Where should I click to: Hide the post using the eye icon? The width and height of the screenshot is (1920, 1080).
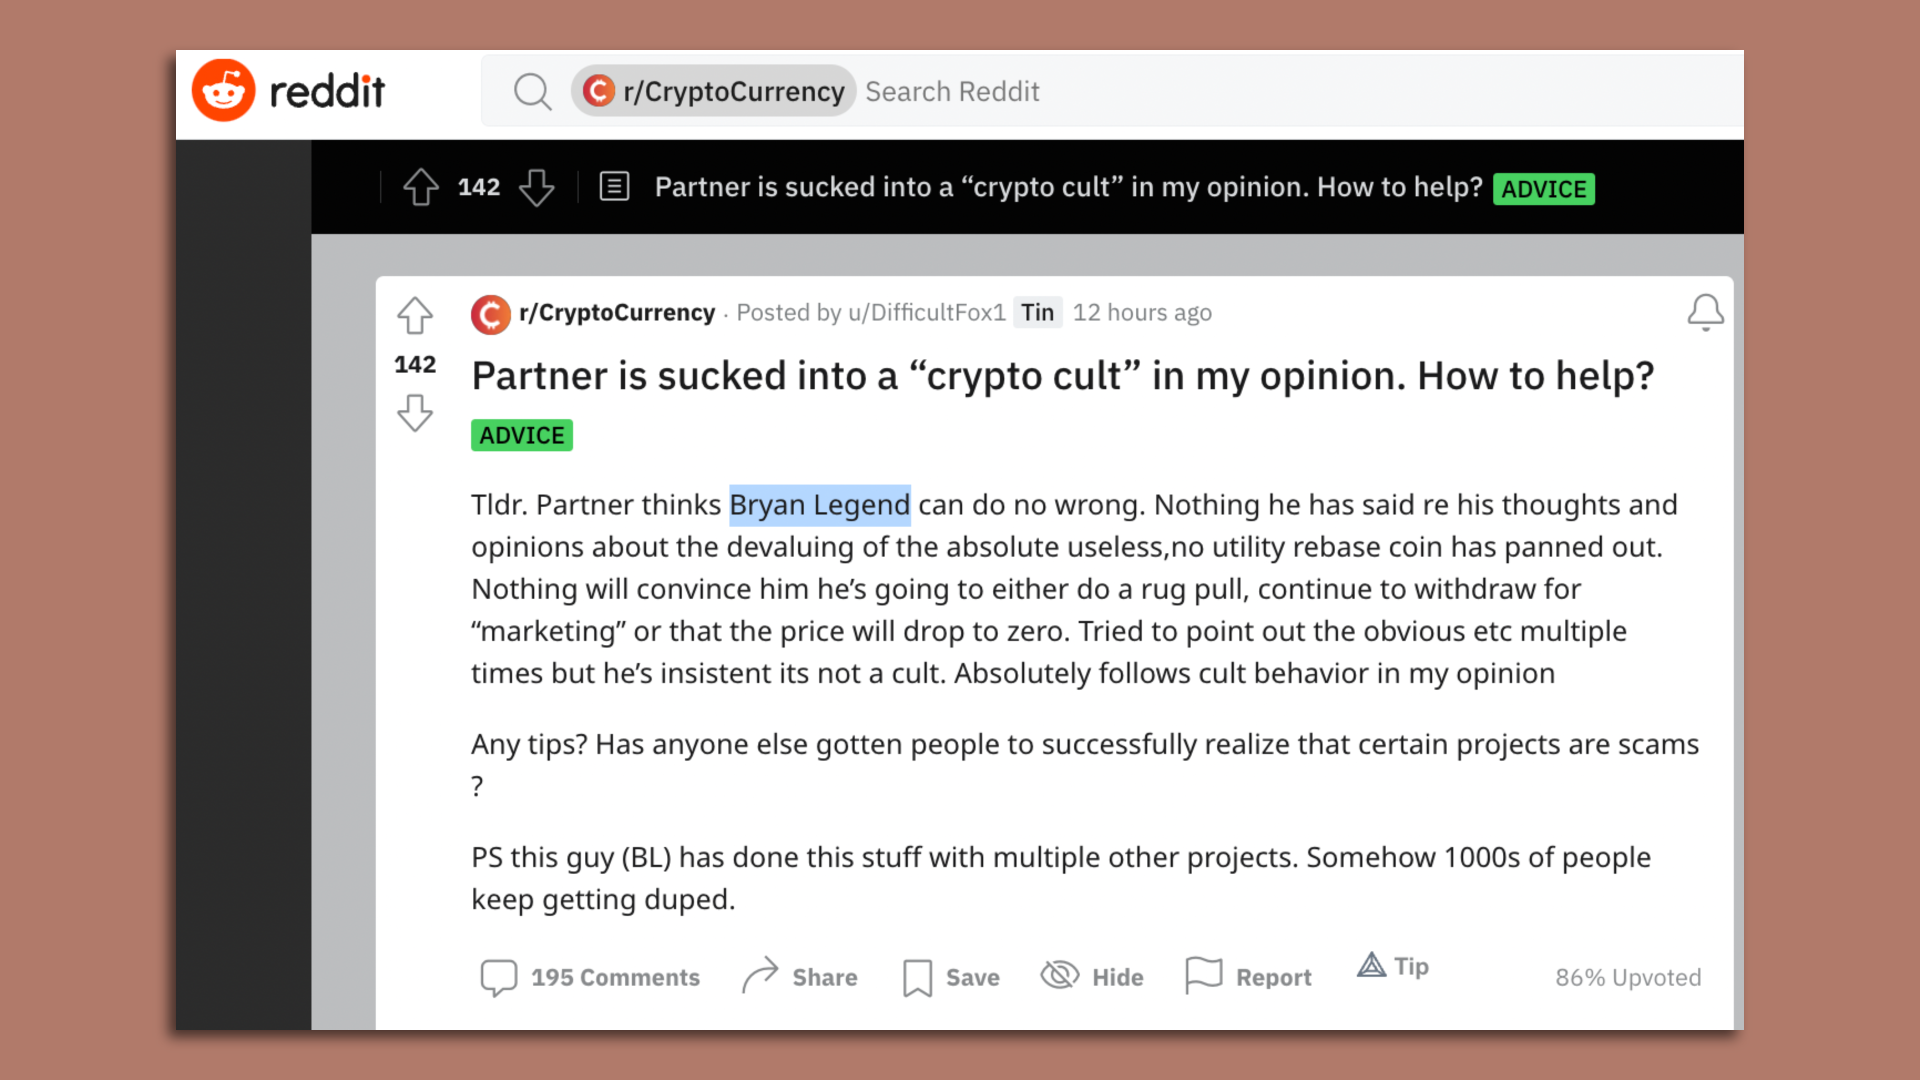(x=1058, y=975)
